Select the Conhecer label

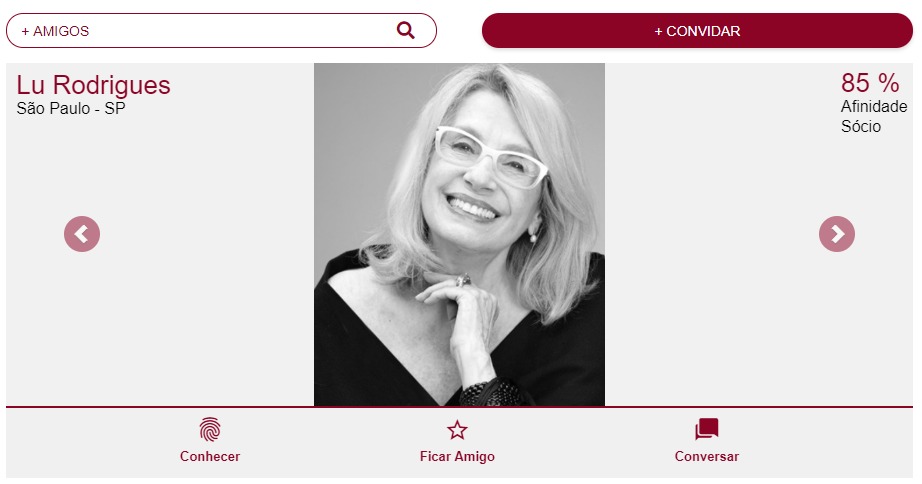pyautogui.click(x=210, y=456)
